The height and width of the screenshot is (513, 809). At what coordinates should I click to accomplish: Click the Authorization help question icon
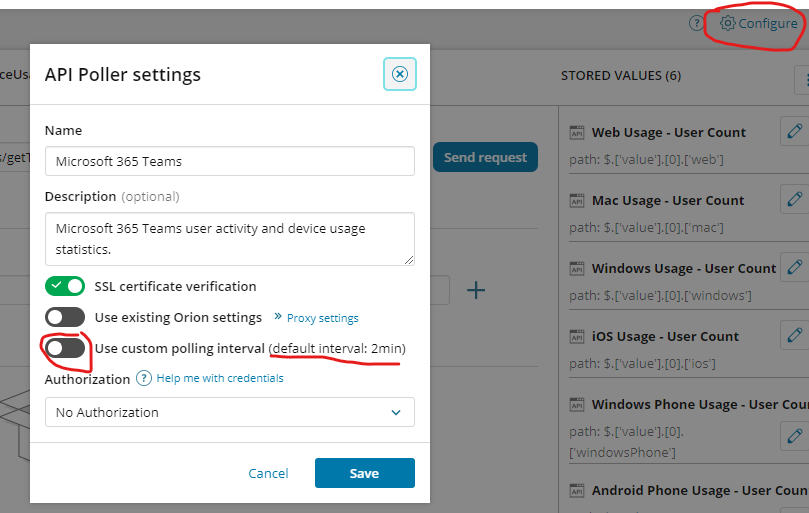pos(144,379)
